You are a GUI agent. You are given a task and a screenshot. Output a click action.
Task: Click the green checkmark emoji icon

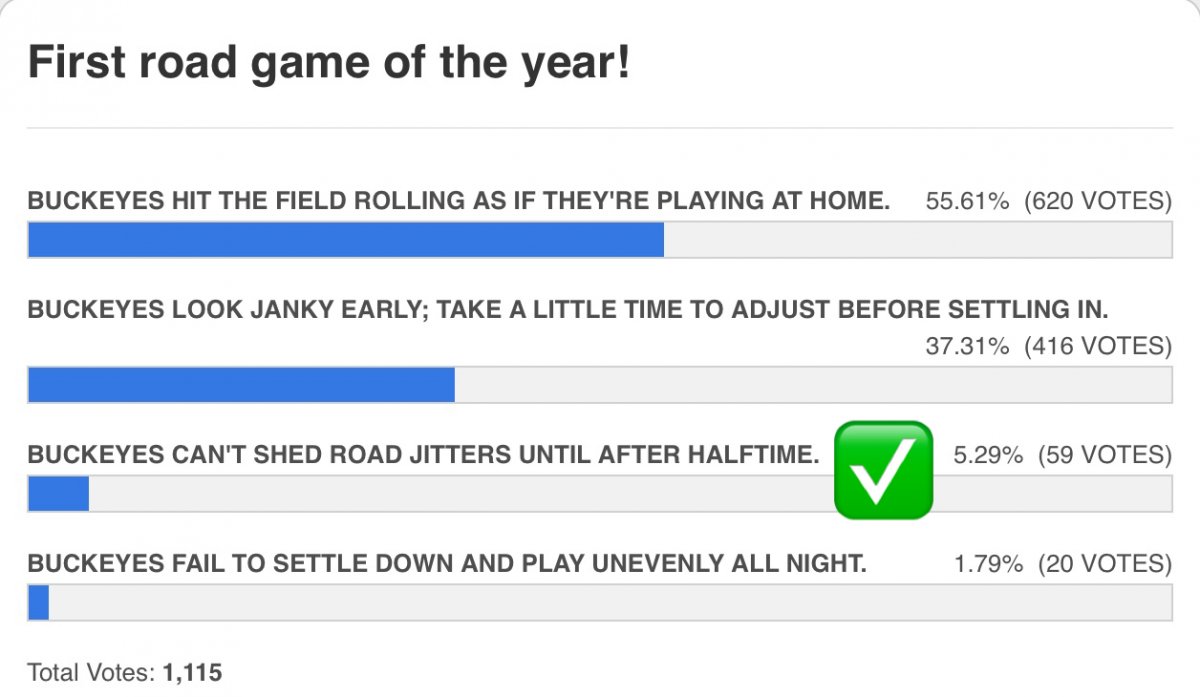[x=883, y=470]
